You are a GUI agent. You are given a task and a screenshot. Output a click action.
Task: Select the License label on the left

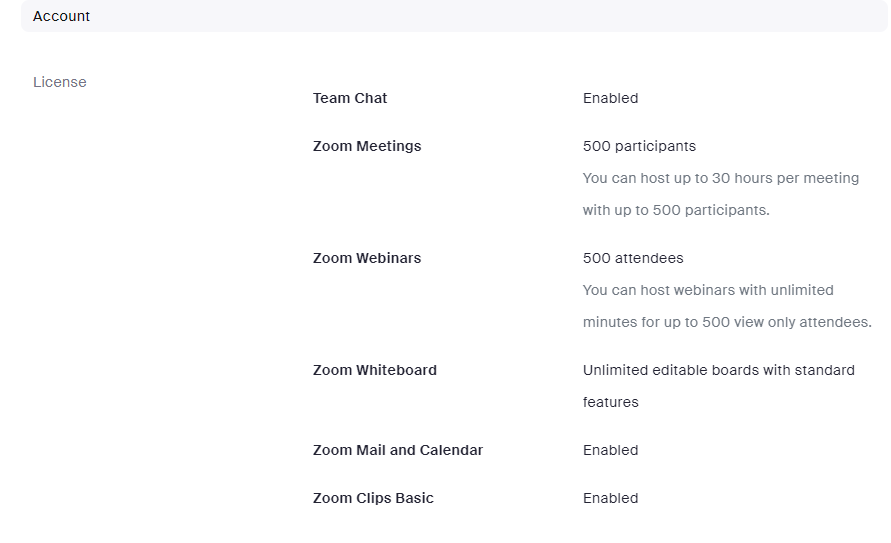(60, 82)
